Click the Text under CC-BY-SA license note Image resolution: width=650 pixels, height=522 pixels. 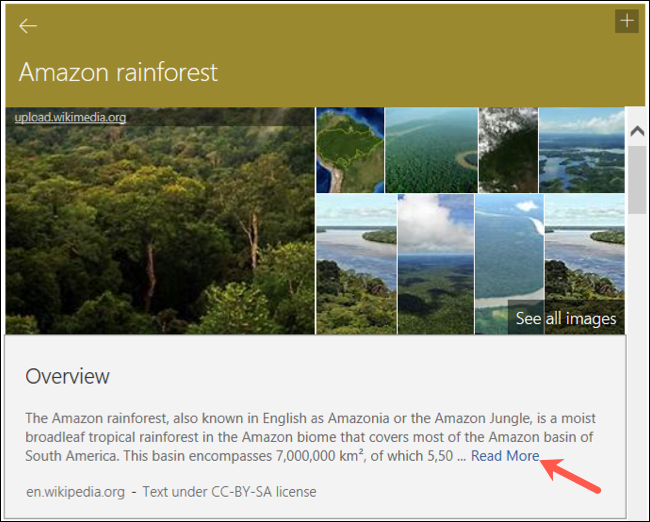tap(230, 491)
